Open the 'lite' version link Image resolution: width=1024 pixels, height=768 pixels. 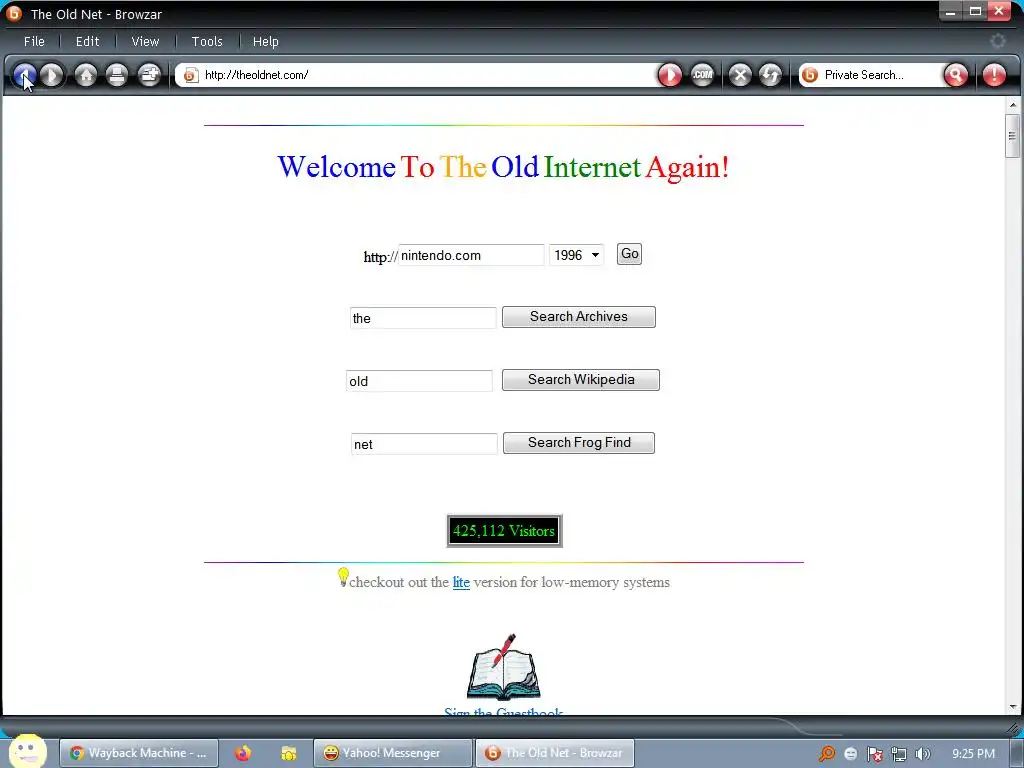click(461, 582)
